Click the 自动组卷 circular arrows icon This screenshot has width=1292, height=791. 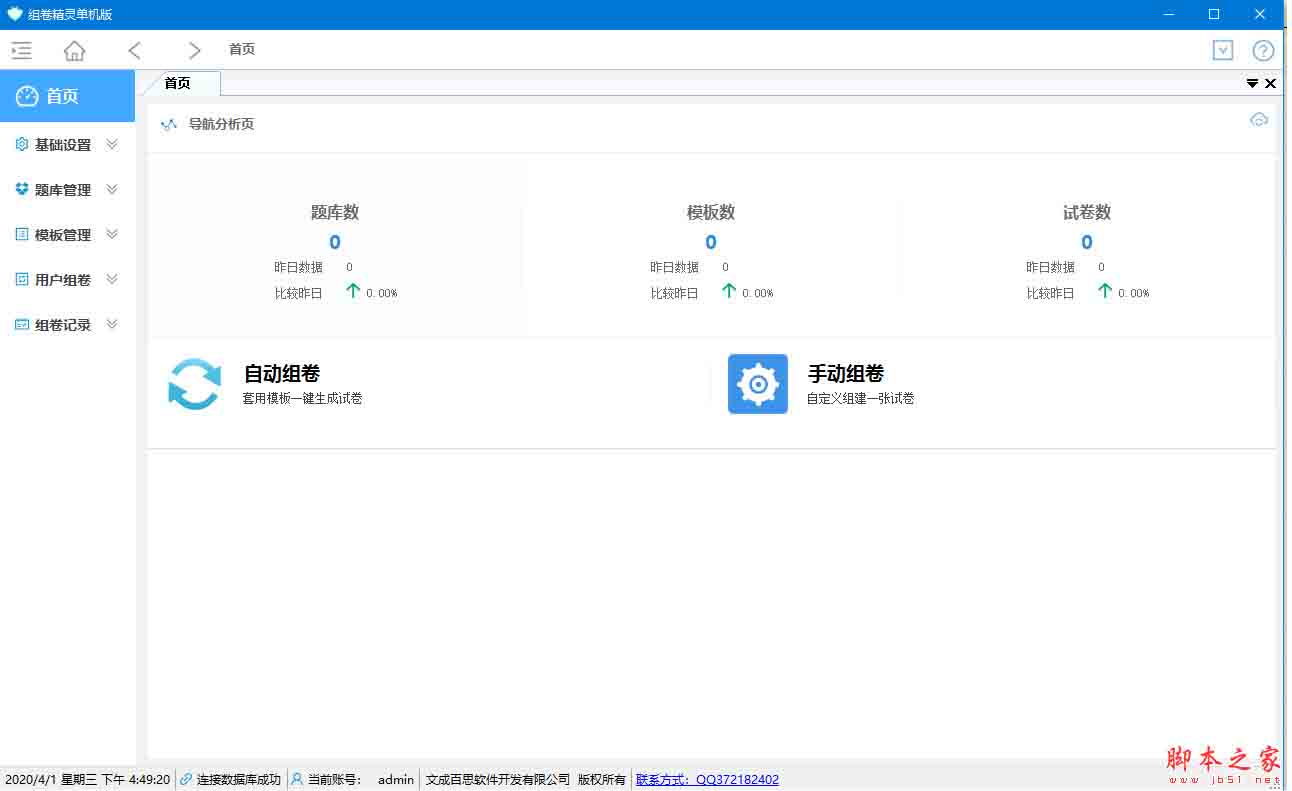point(193,384)
